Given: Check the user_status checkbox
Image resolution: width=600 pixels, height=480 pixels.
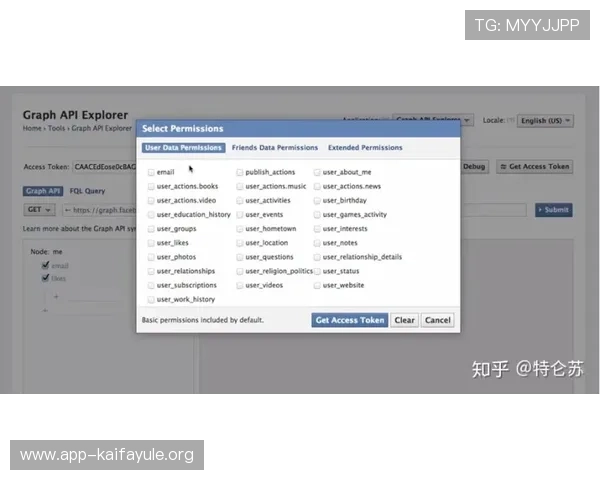Looking at the screenshot, I should [317, 271].
